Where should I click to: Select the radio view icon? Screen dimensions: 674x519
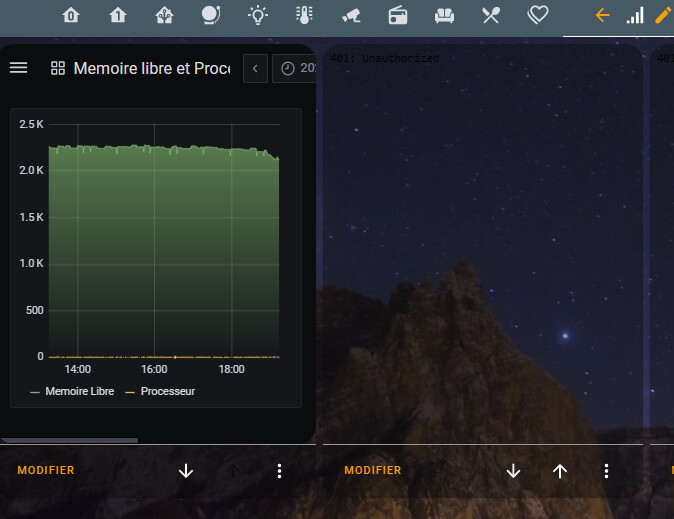click(x=398, y=15)
